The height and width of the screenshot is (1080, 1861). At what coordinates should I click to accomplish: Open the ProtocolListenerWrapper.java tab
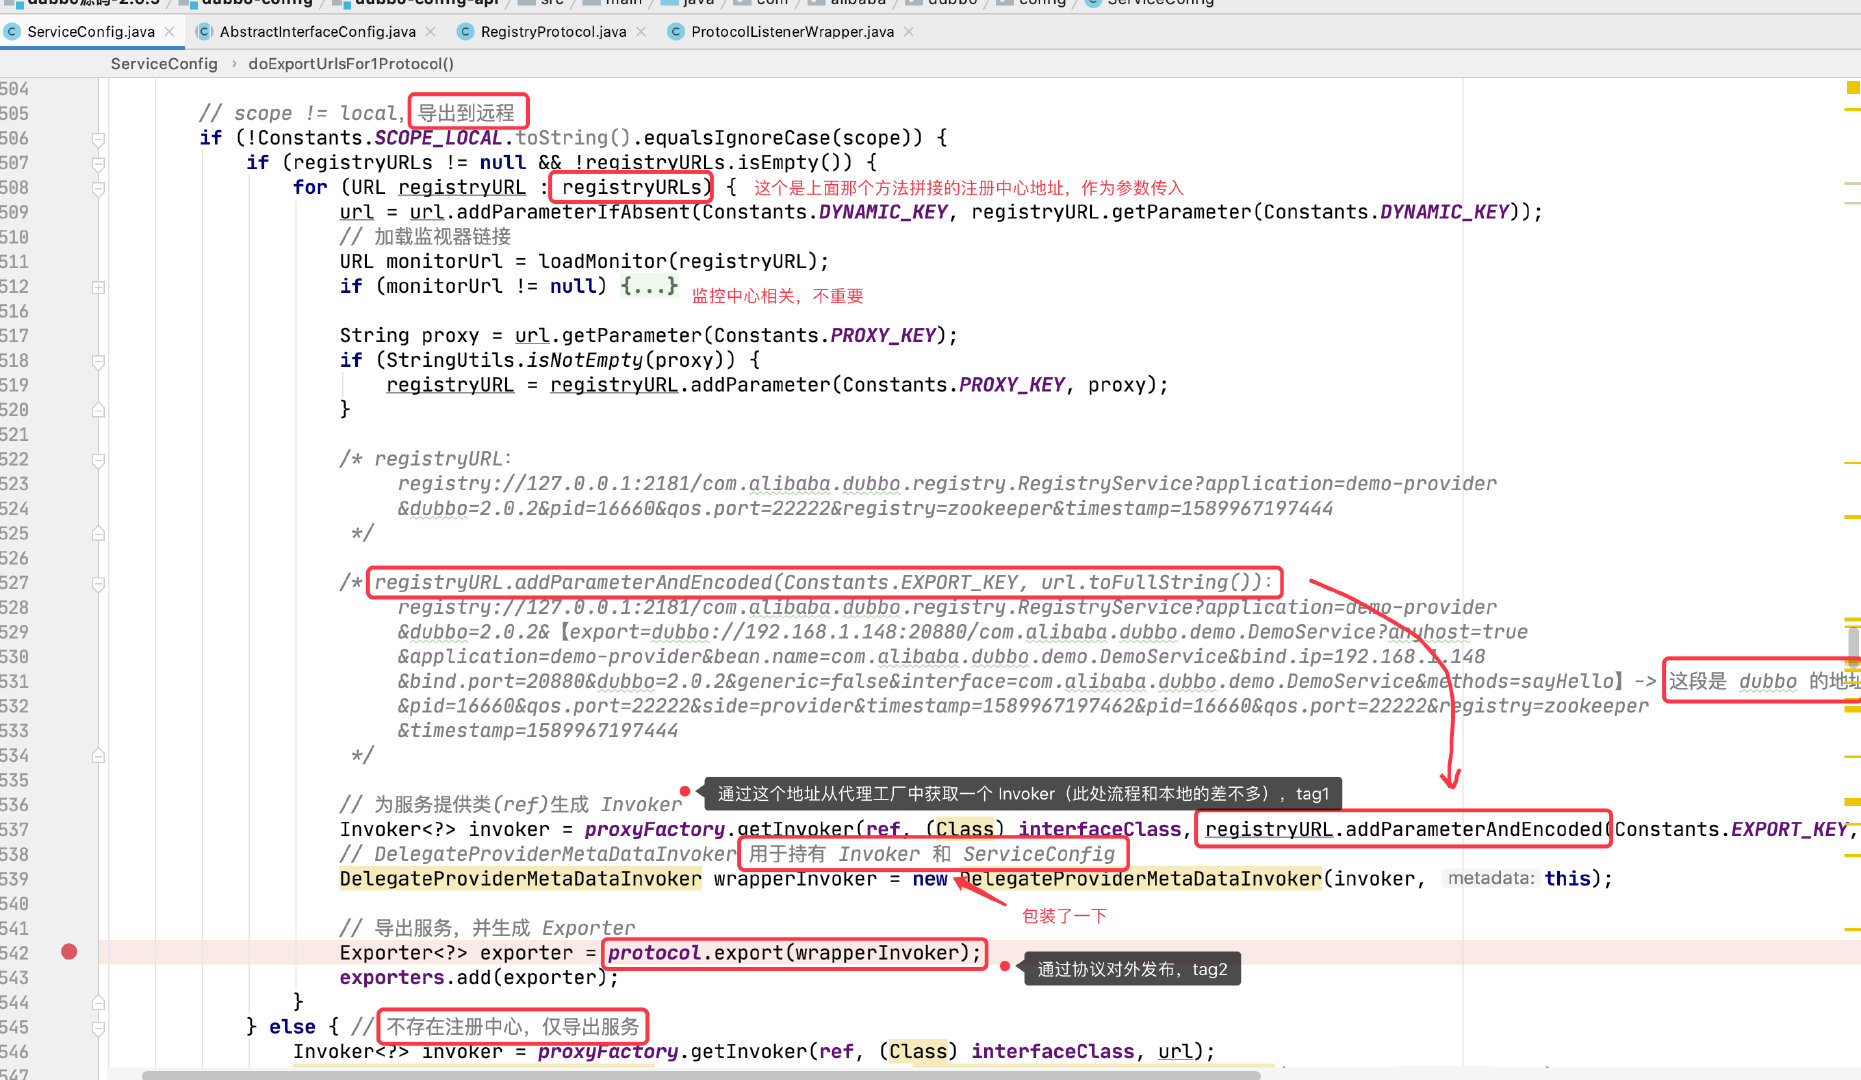click(x=792, y=32)
